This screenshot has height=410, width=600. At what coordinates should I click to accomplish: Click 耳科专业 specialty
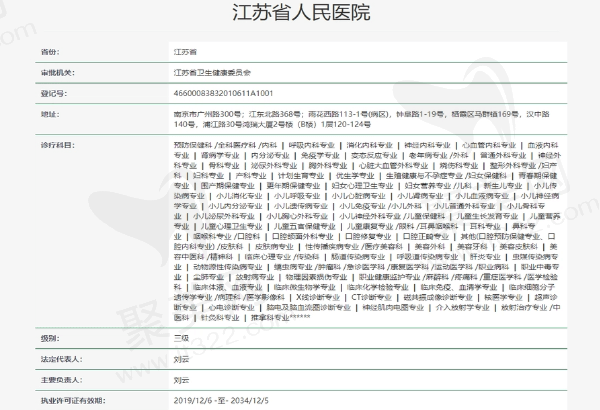[485, 226]
